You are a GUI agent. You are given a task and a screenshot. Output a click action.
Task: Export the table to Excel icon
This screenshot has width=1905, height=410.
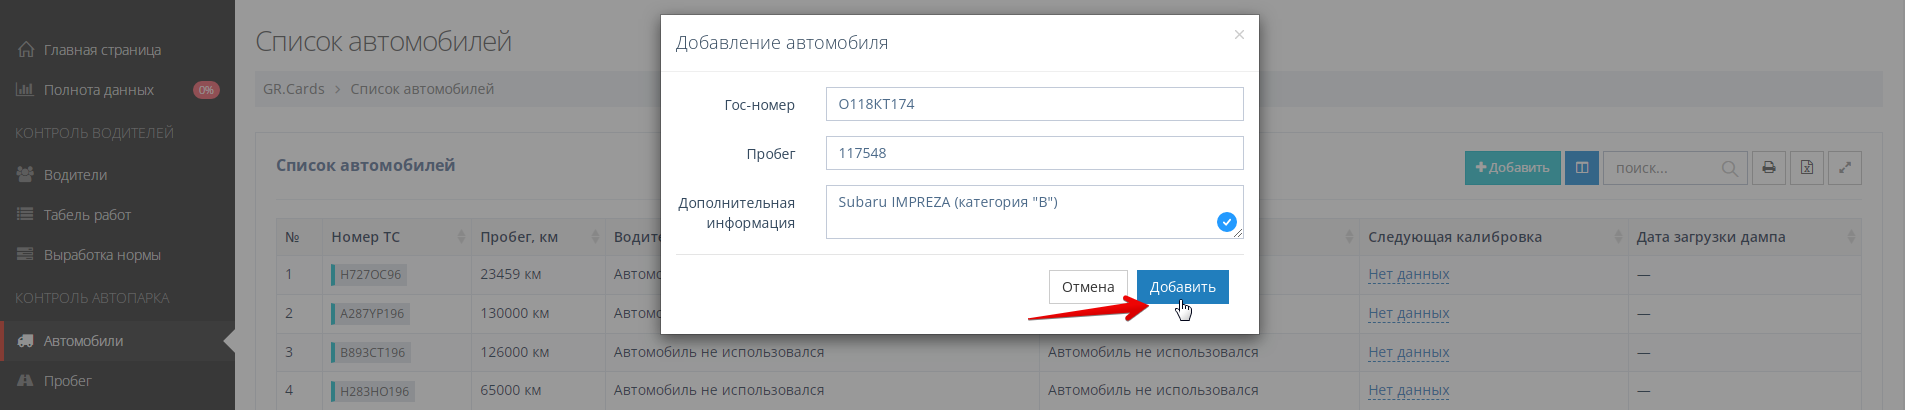[1807, 168]
